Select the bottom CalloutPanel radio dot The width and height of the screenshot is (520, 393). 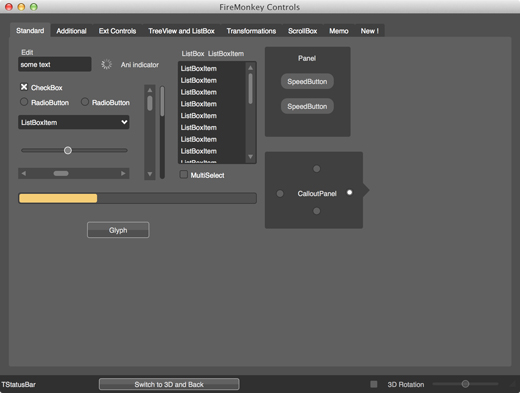point(317,211)
